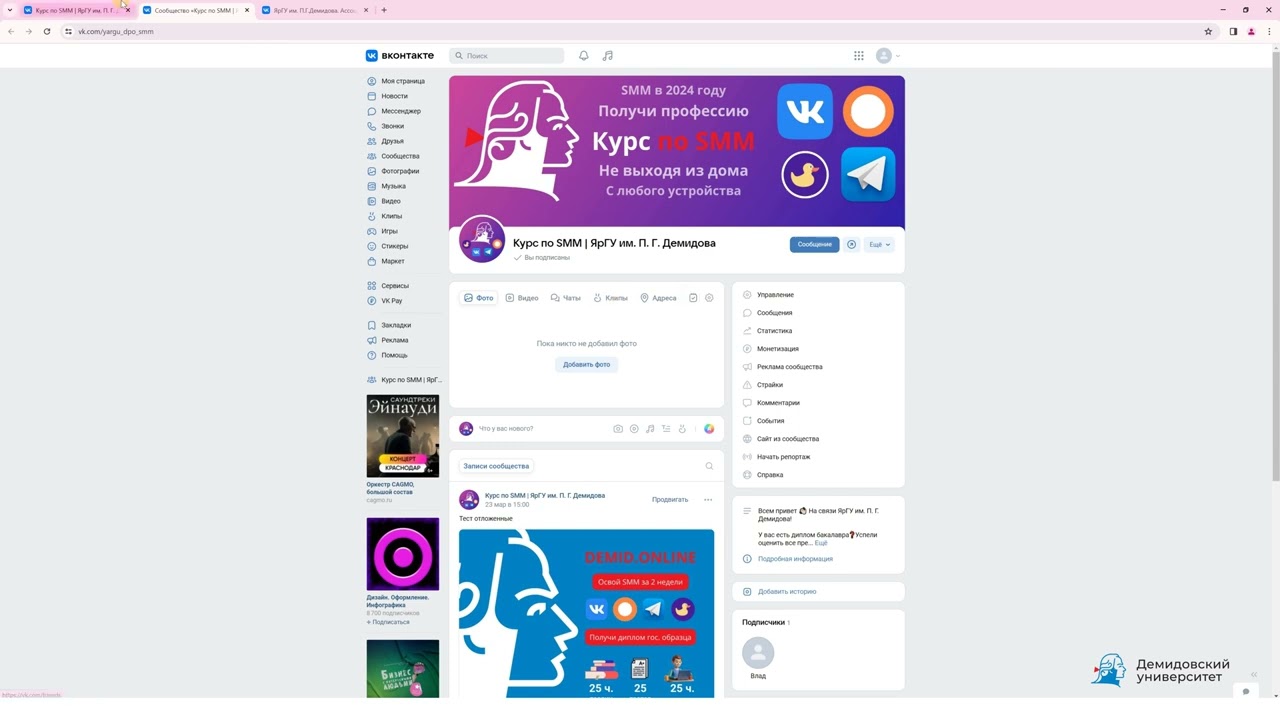Switch to the Фото tab
Viewport: 1280px width, 720px height.
pos(479,298)
